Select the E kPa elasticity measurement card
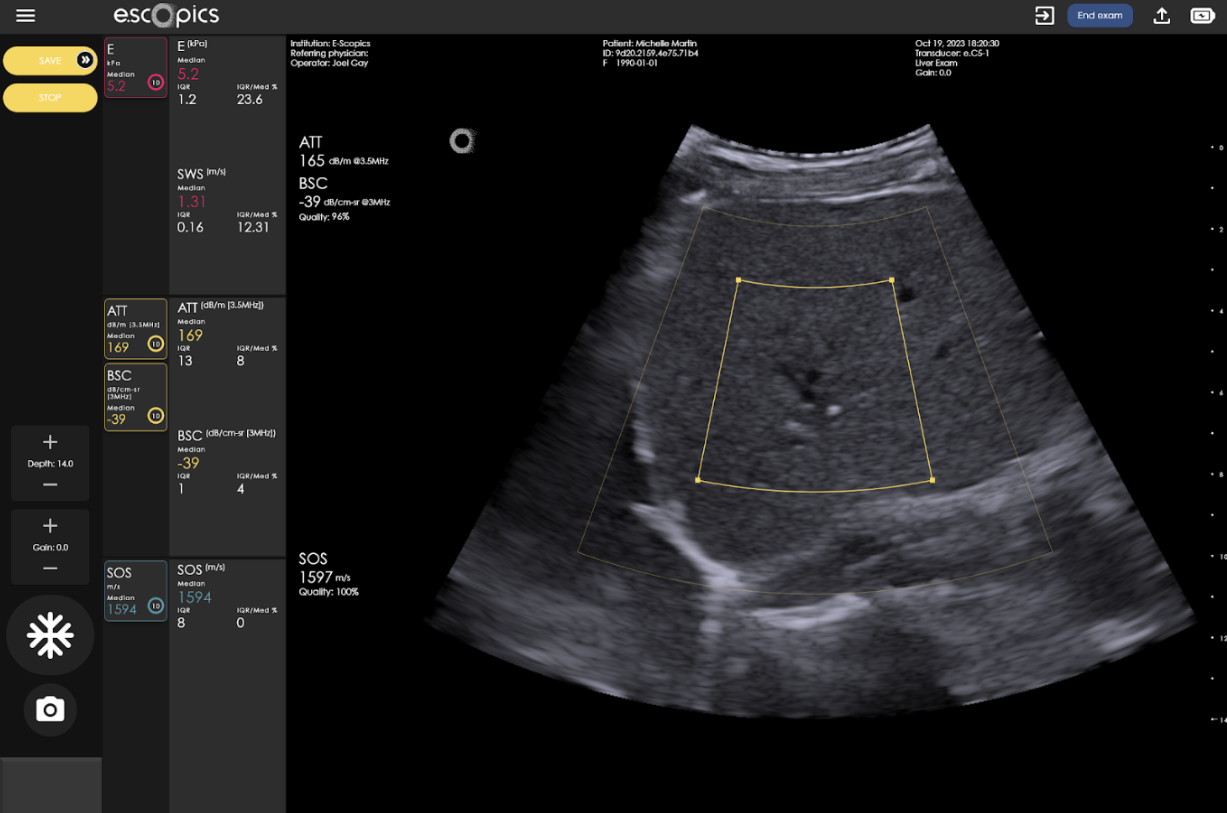 click(x=135, y=68)
